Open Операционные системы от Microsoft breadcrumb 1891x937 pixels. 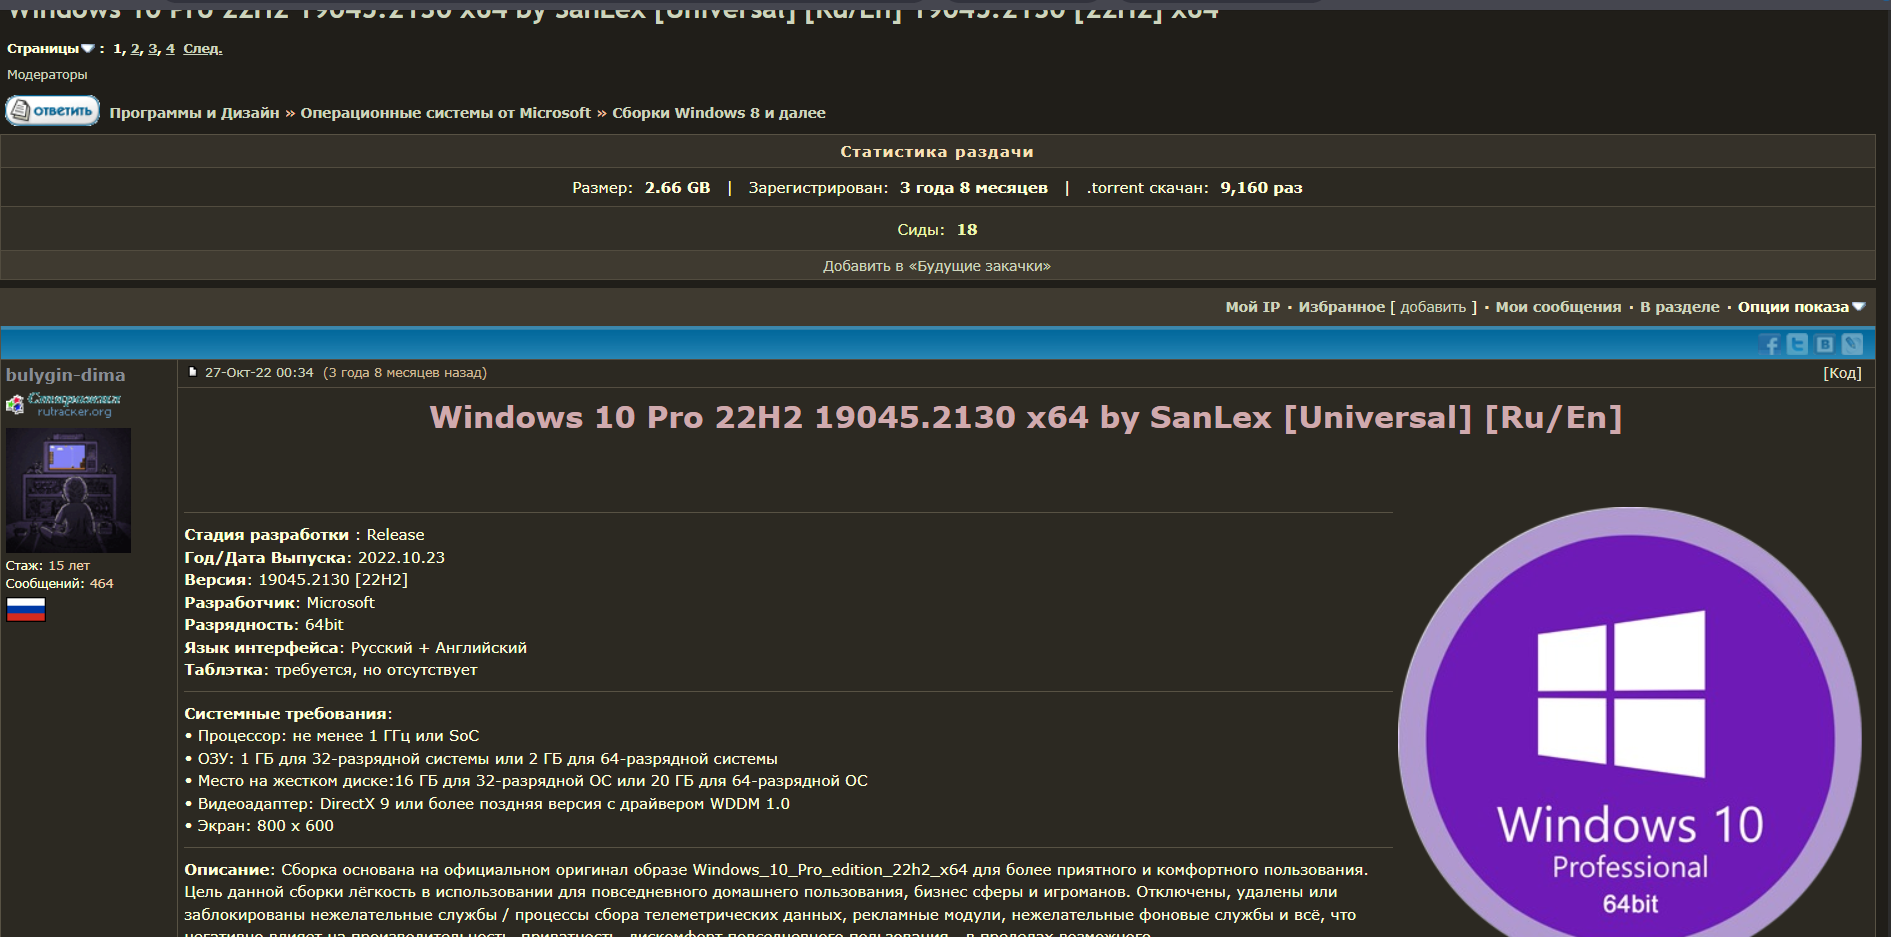coord(446,113)
